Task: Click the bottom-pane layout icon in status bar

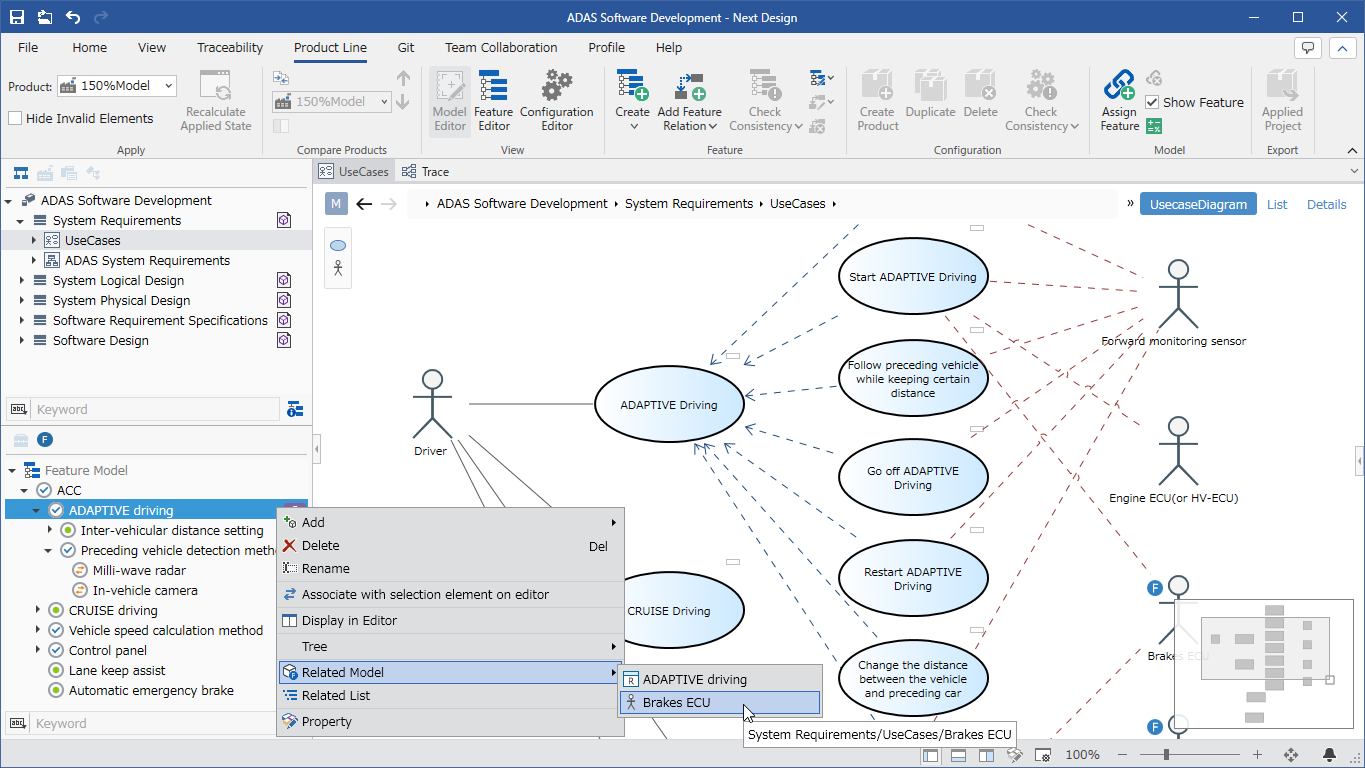Action: point(959,755)
